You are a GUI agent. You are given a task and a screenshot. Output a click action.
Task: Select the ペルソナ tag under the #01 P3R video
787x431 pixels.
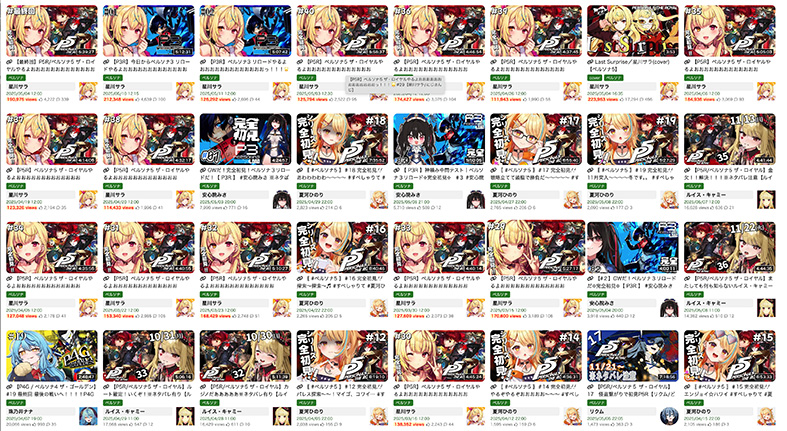[113, 78]
